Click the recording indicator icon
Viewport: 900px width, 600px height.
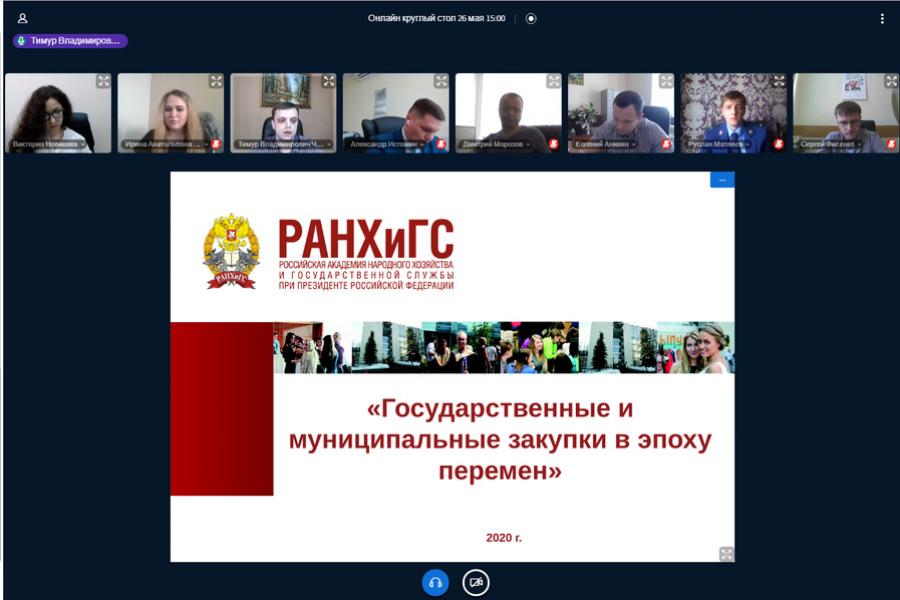531,18
